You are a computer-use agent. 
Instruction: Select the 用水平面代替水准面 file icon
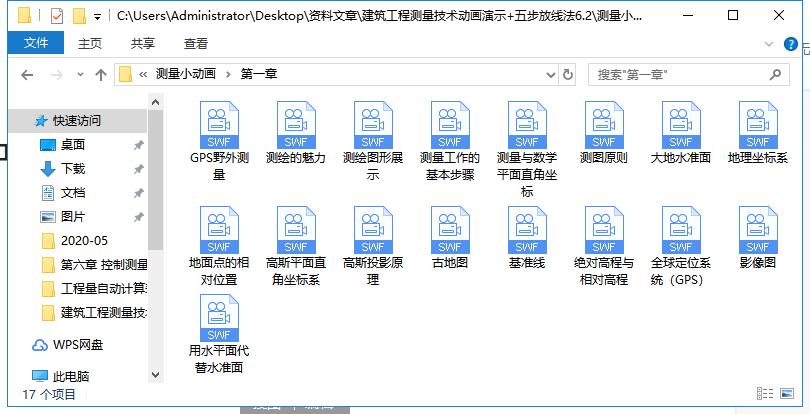(219, 318)
